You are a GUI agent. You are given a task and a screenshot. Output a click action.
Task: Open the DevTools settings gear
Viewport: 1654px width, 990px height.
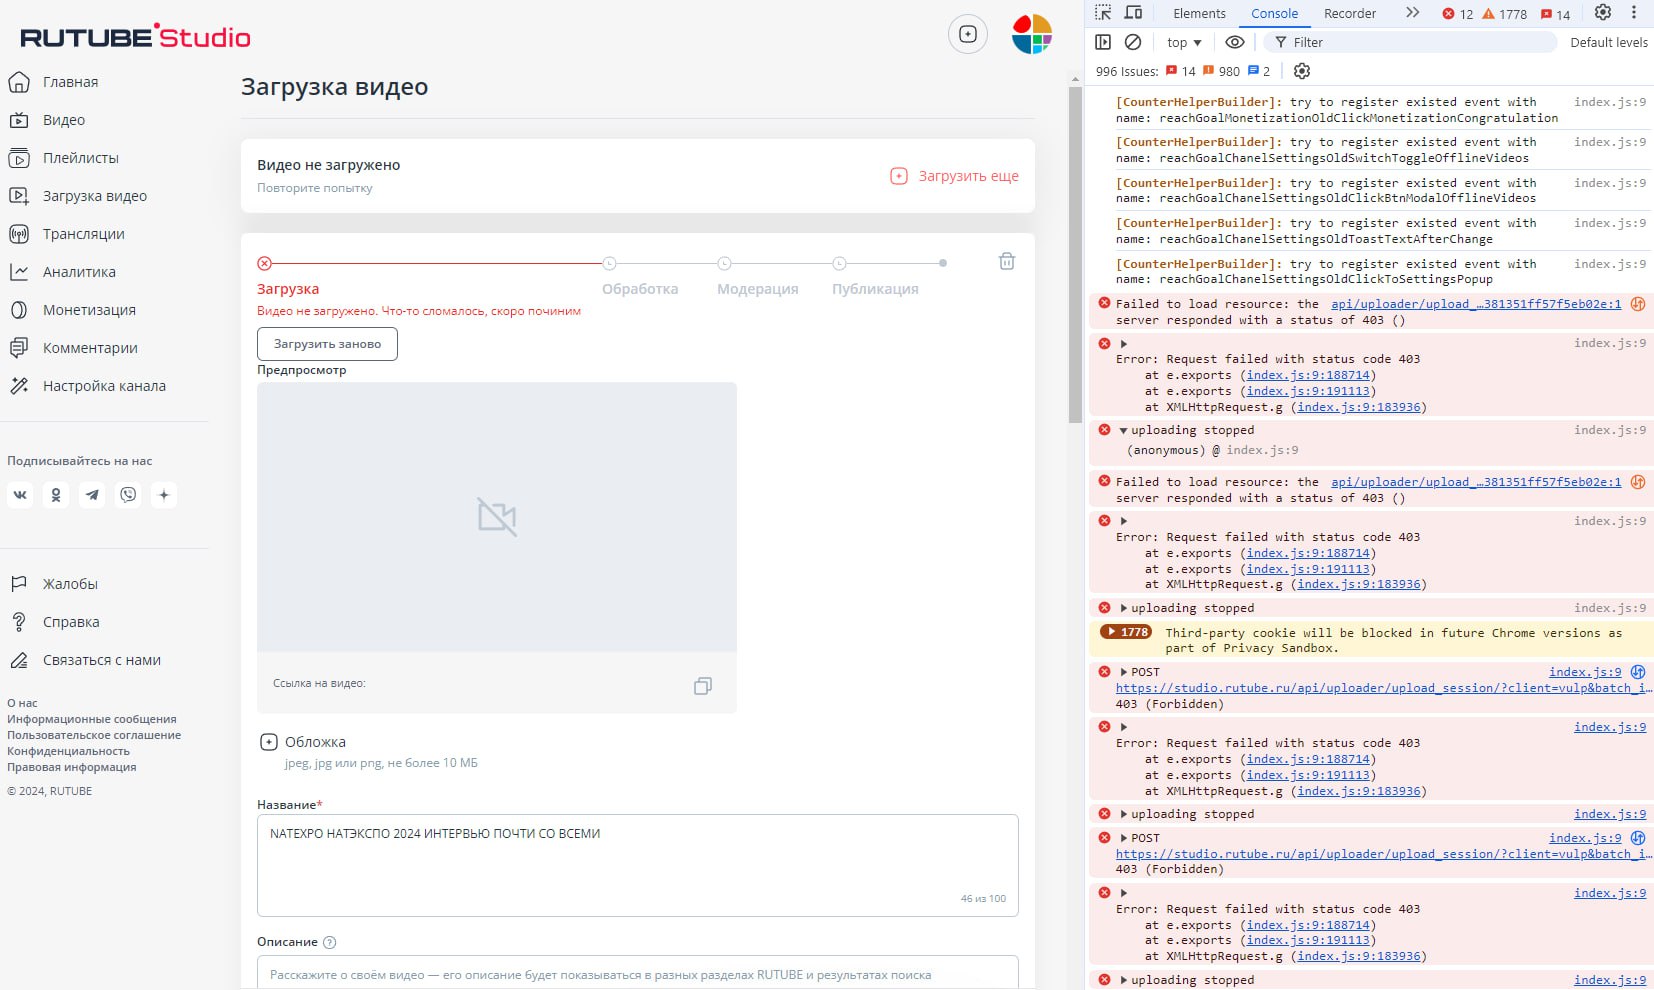tap(1603, 13)
